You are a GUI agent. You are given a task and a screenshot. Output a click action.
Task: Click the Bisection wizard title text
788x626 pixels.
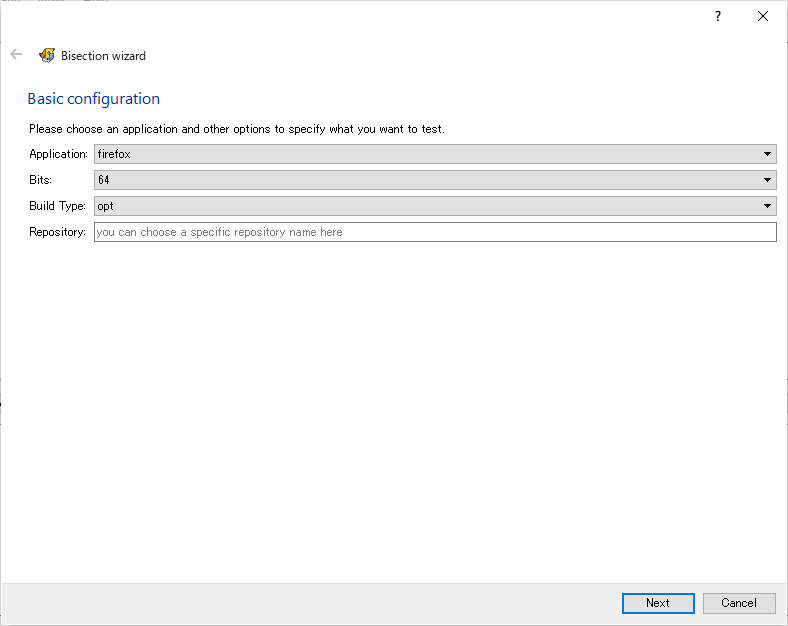[104, 56]
